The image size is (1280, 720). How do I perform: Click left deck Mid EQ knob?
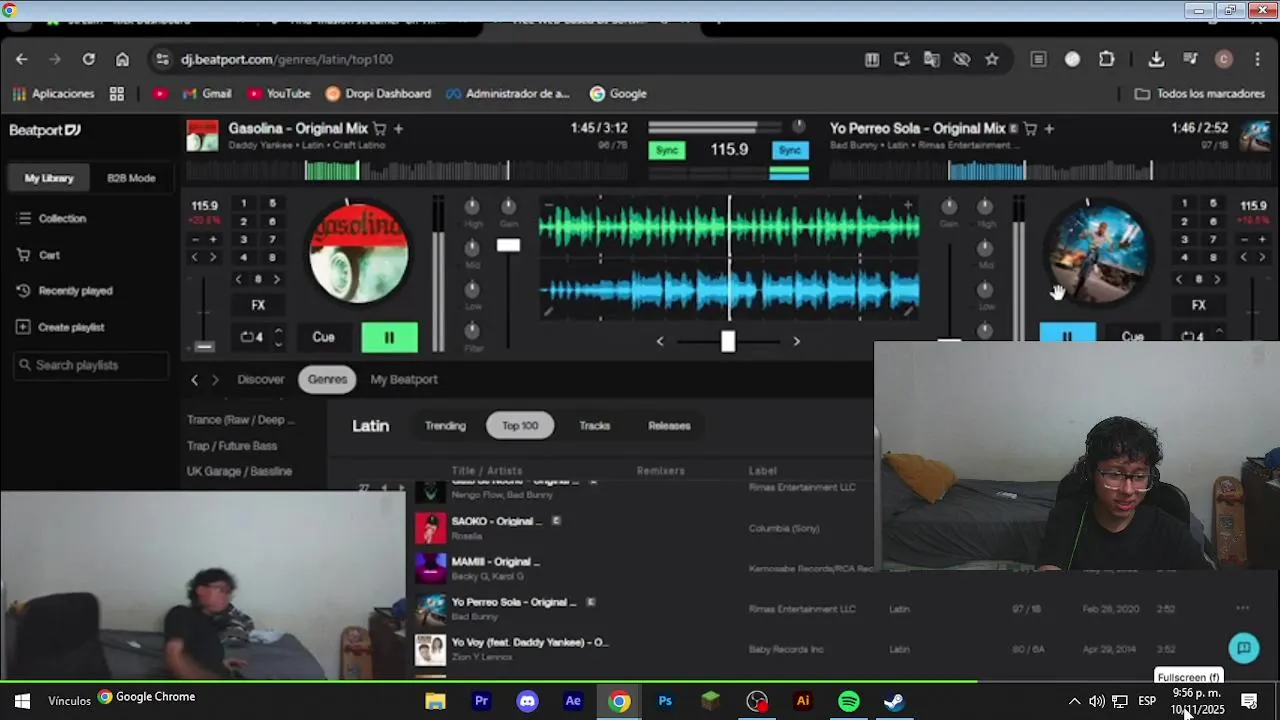click(x=472, y=248)
